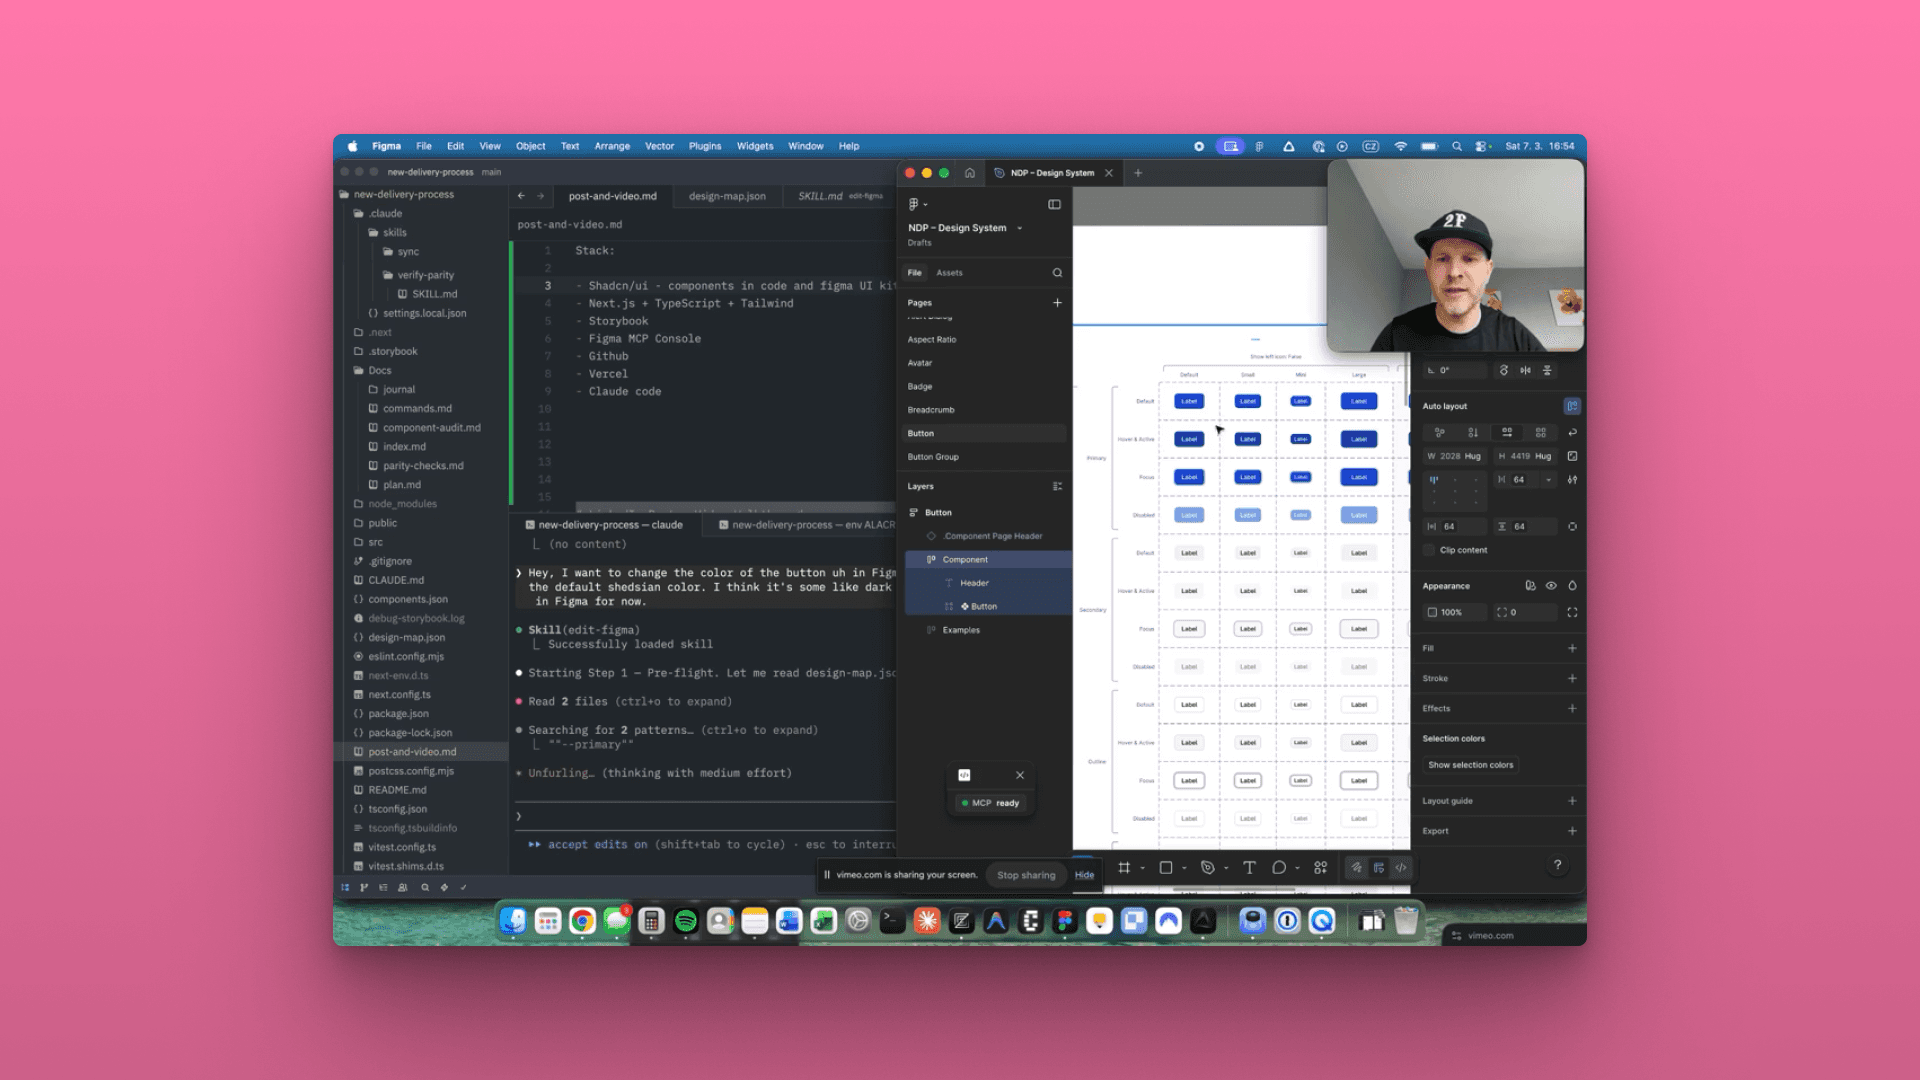Set auto layout to vertical direction
This screenshot has height=1080, width=1920.
tap(1473, 432)
